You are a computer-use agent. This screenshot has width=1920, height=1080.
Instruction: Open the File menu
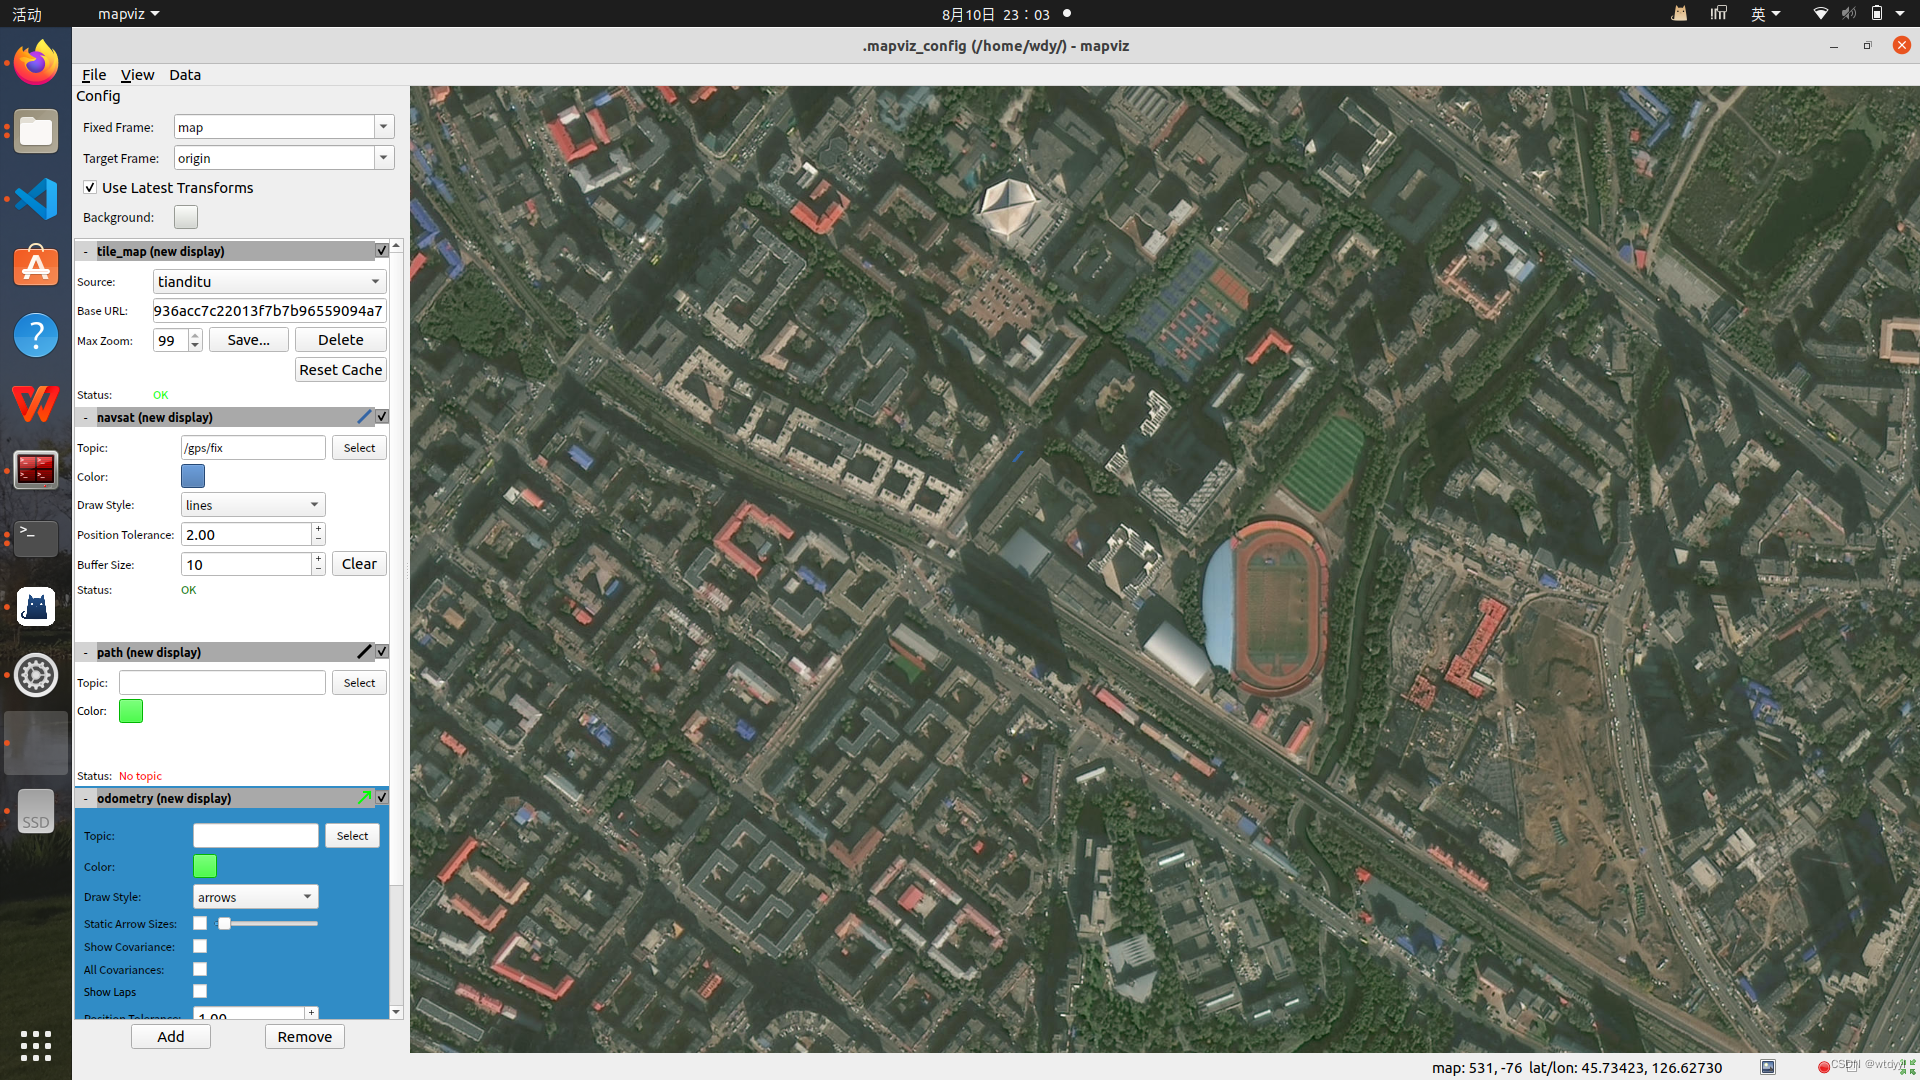[94, 75]
